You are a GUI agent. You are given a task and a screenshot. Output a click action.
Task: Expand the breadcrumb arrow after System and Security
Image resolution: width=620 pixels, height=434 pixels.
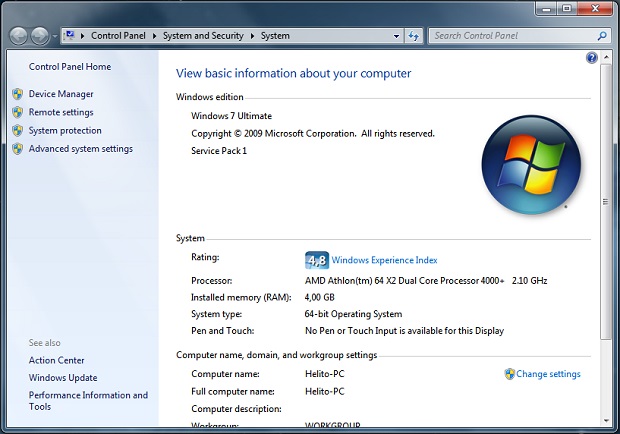click(253, 36)
